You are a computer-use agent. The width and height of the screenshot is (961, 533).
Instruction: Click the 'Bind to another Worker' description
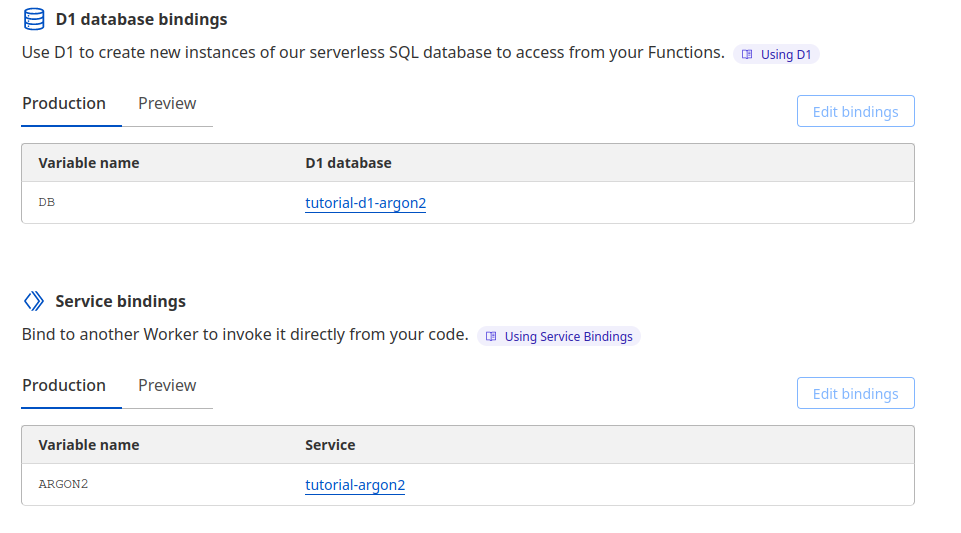pos(245,335)
